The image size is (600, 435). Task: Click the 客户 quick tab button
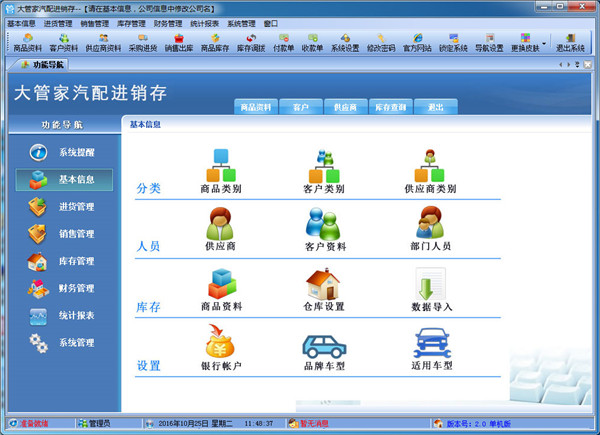(x=301, y=107)
